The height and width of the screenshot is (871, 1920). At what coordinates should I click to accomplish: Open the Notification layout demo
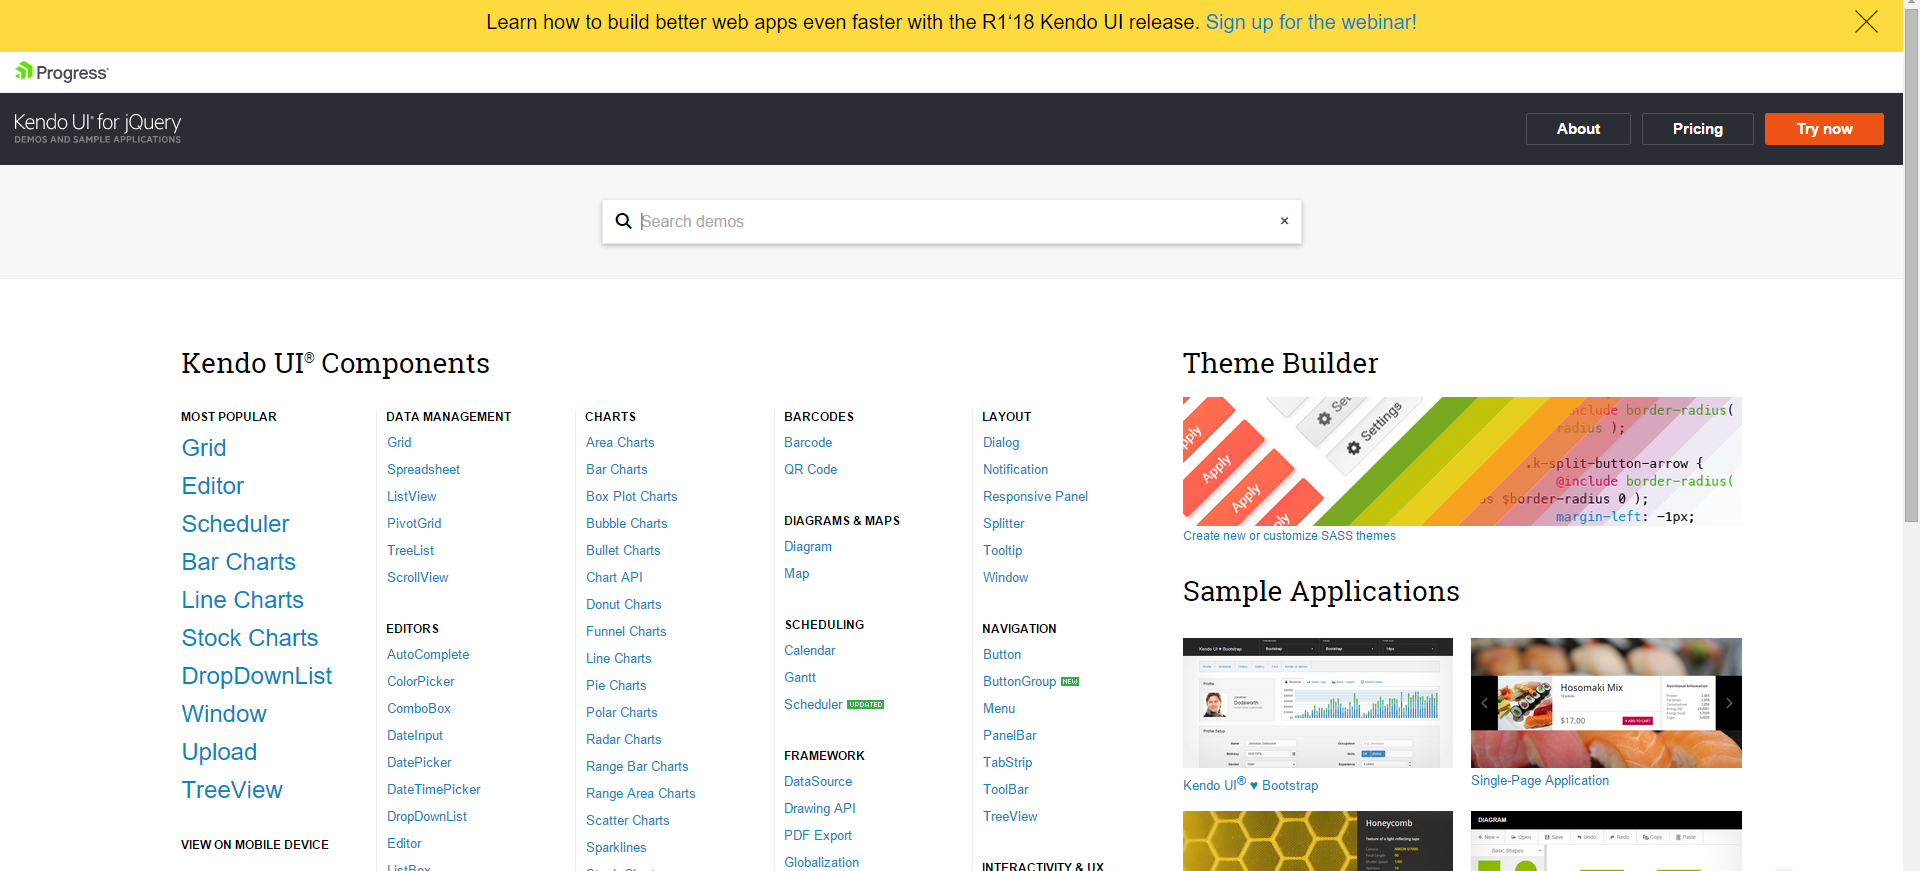point(1015,469)
